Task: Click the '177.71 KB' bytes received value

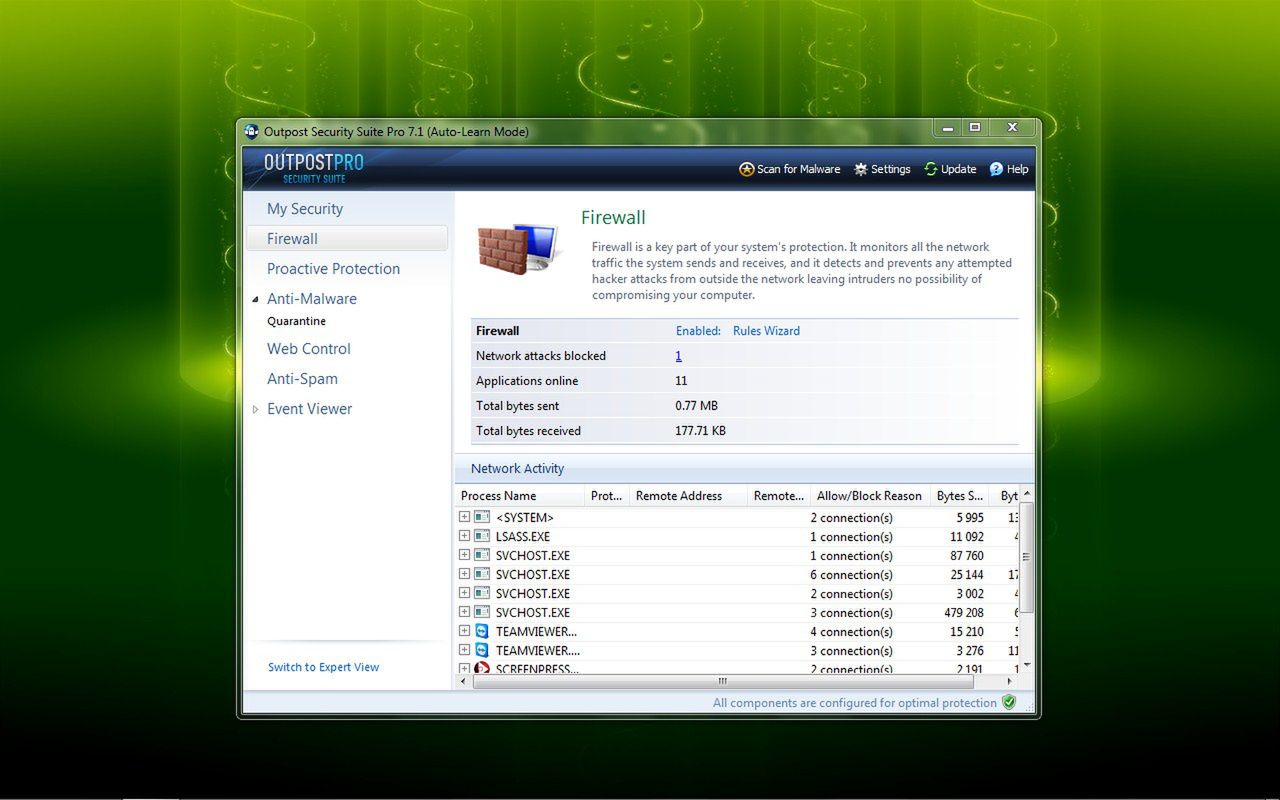Action: [700, 431]
